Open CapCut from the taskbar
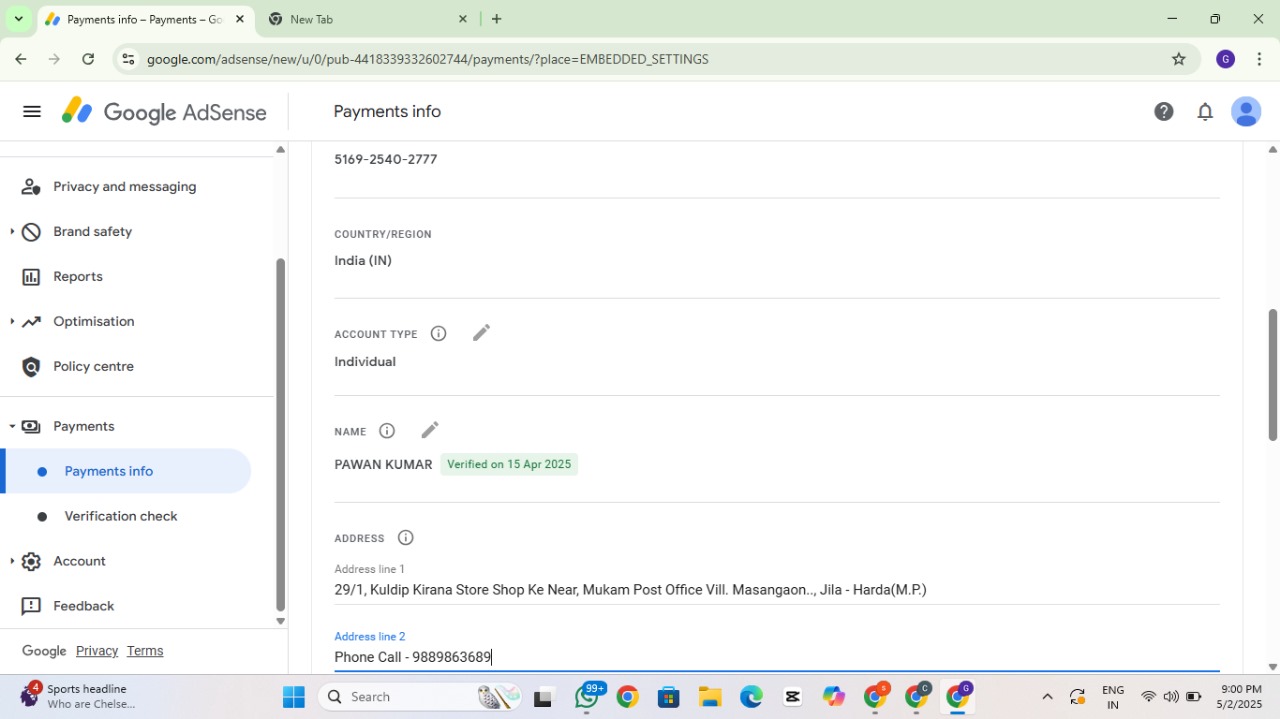 [793, 697]
